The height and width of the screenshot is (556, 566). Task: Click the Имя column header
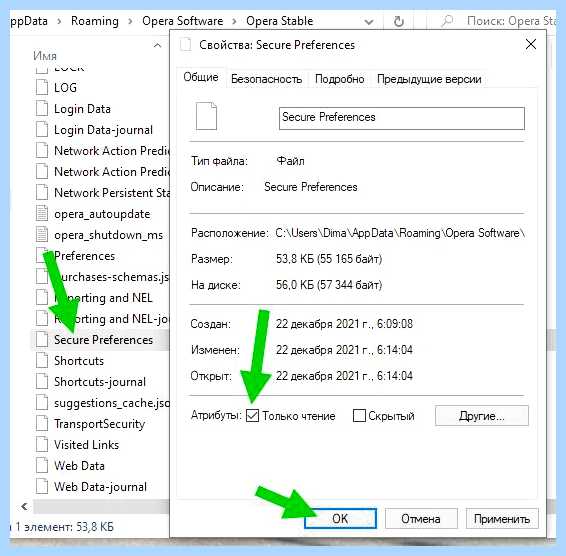(45, 56)
